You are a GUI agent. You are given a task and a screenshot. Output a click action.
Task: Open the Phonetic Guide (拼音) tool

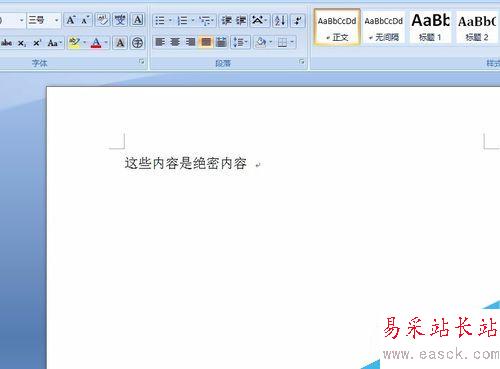coord(120,20)
